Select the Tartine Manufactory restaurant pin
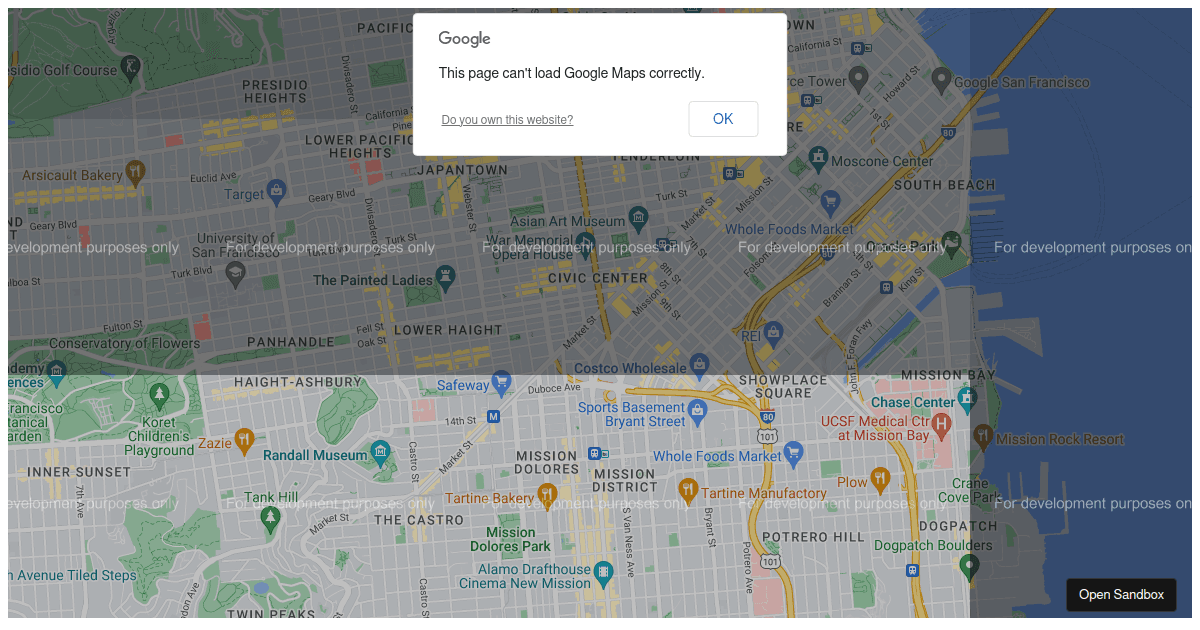This screenshot has height=630, width=1200. 688,490
